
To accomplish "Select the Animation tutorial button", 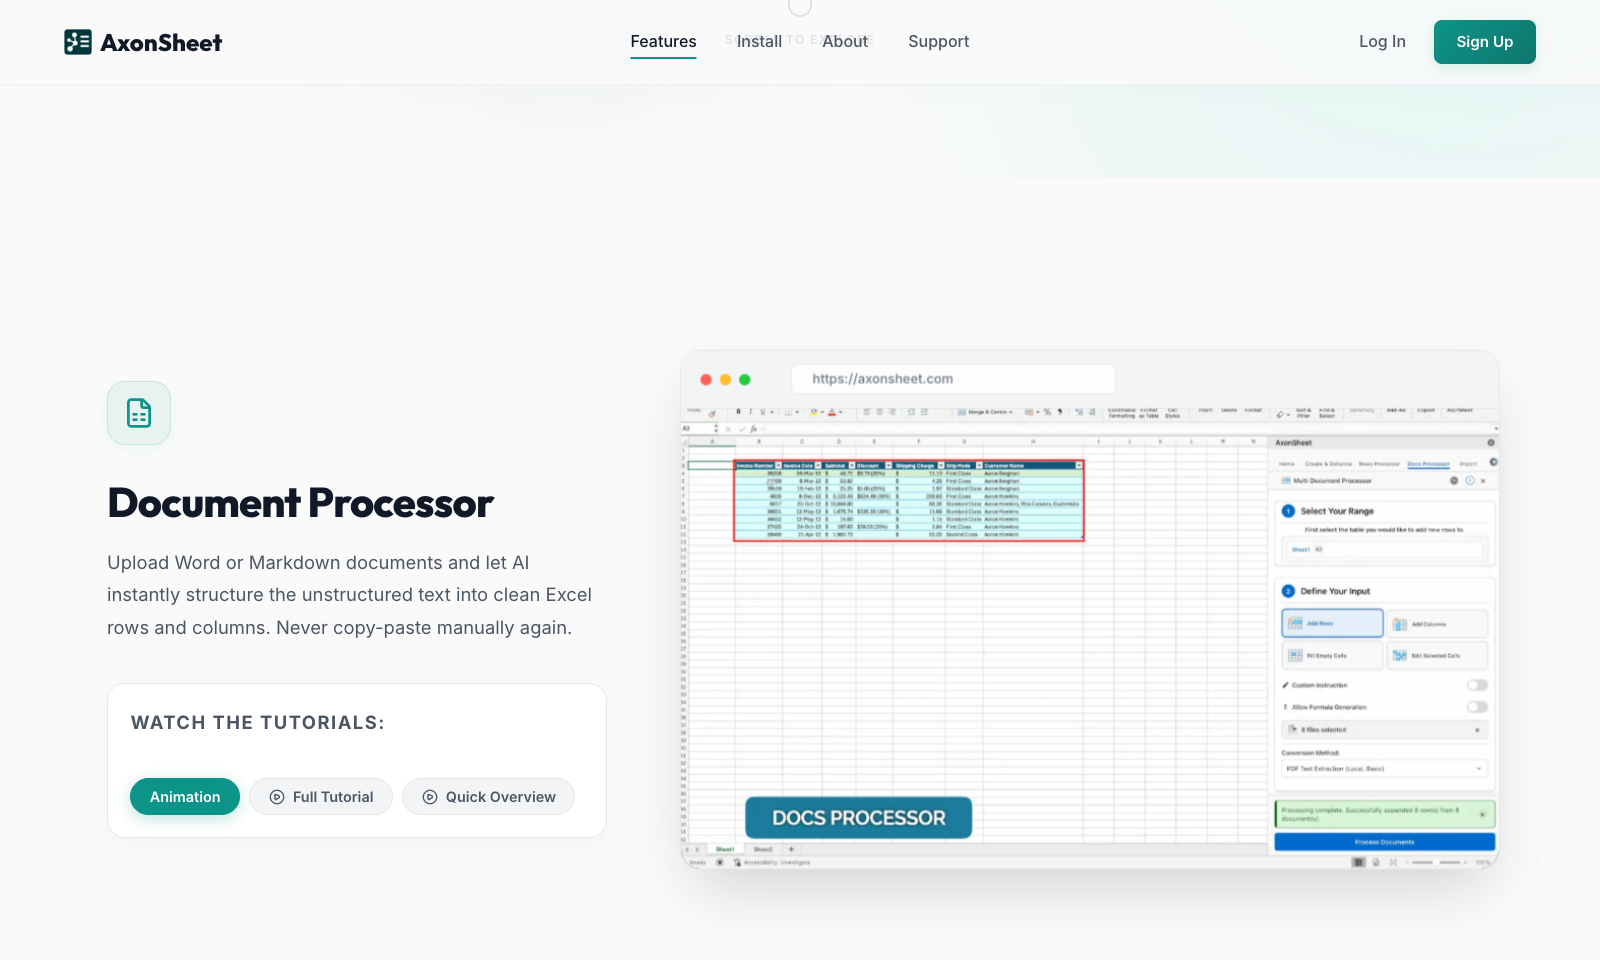I will pyautogui.click(x=185, y=797).
